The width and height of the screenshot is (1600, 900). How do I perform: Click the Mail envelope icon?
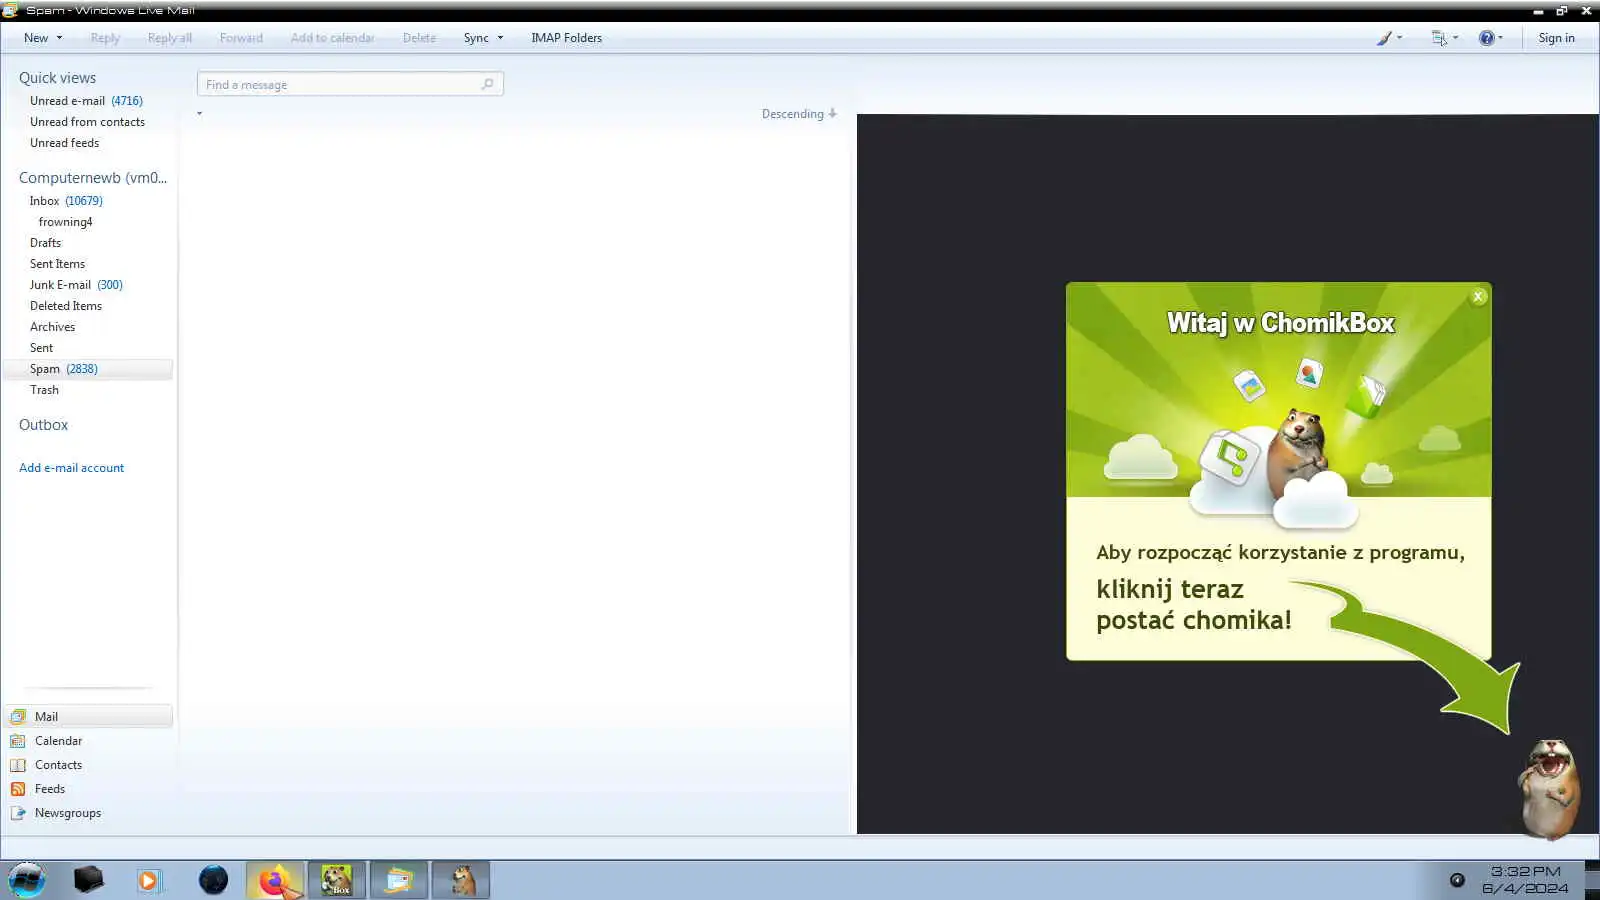point(18,717)
